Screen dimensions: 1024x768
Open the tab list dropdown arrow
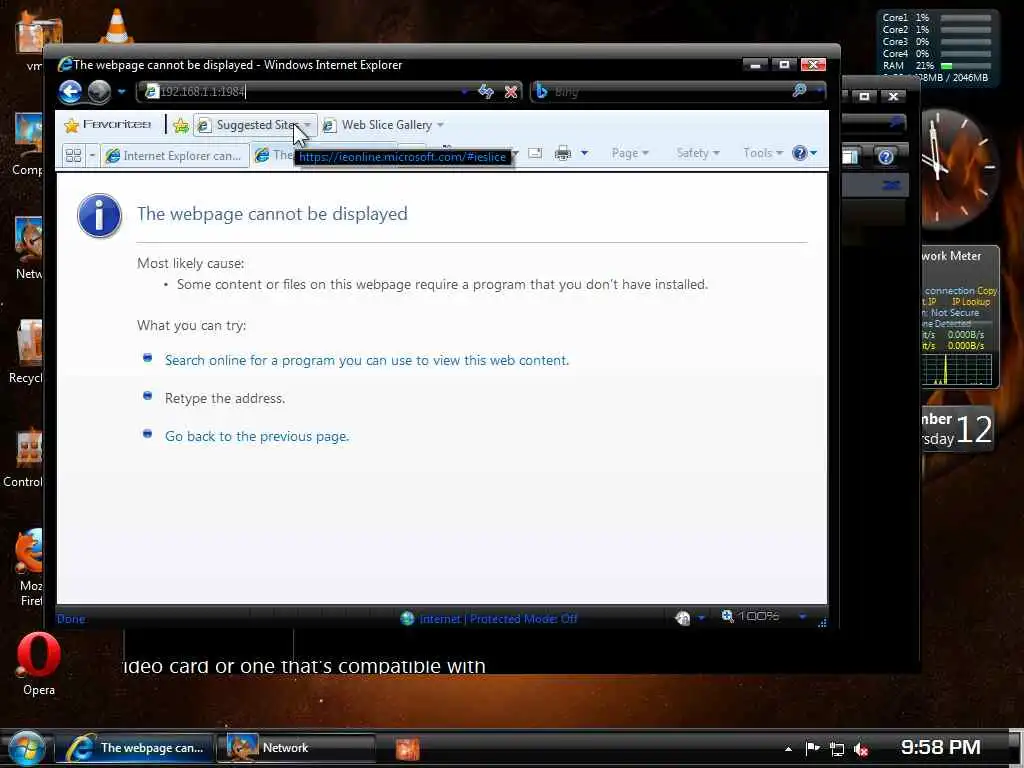pyautogui.click(x=92, y=155)
